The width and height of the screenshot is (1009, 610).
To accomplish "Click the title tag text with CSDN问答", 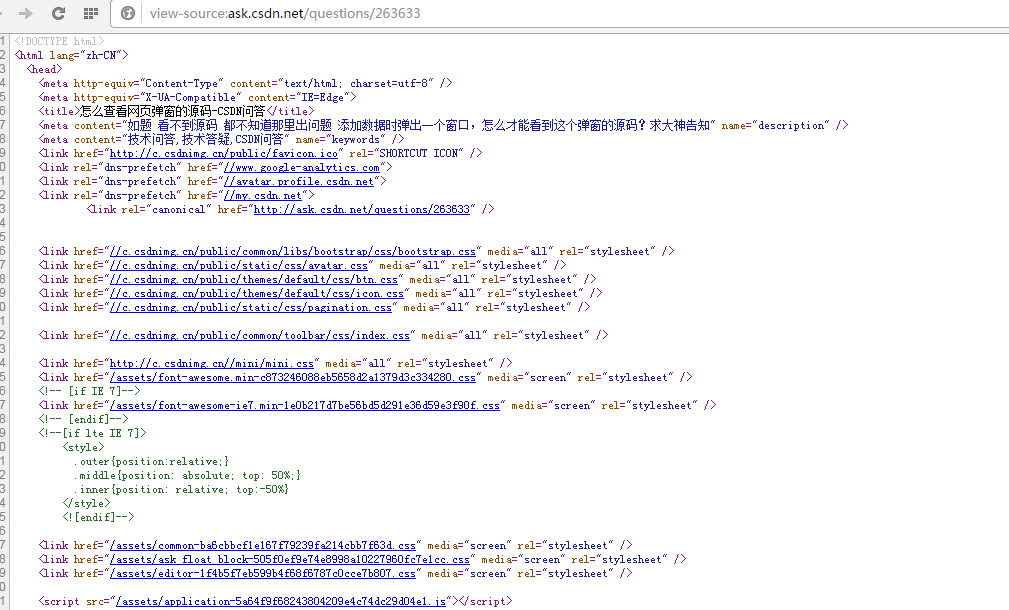I will [x=176, y=111].
